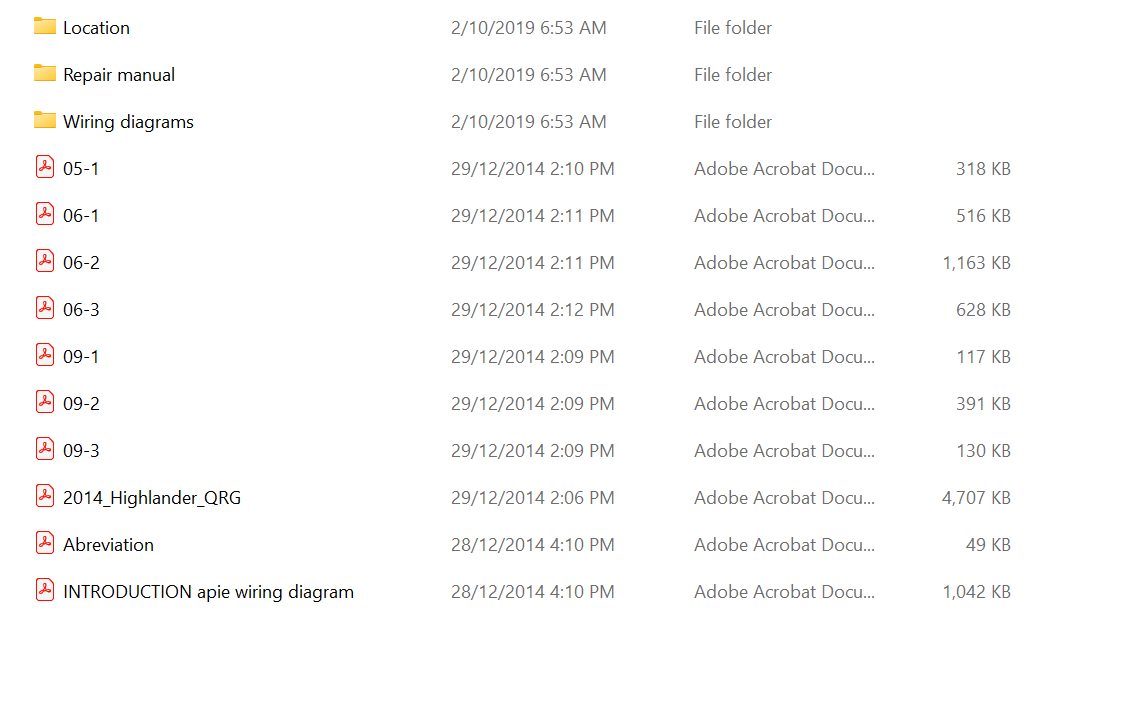This screenshot has height=702, width=1148.
Task: Click the Abreviation PDF file name
Action: pos(108,545)
